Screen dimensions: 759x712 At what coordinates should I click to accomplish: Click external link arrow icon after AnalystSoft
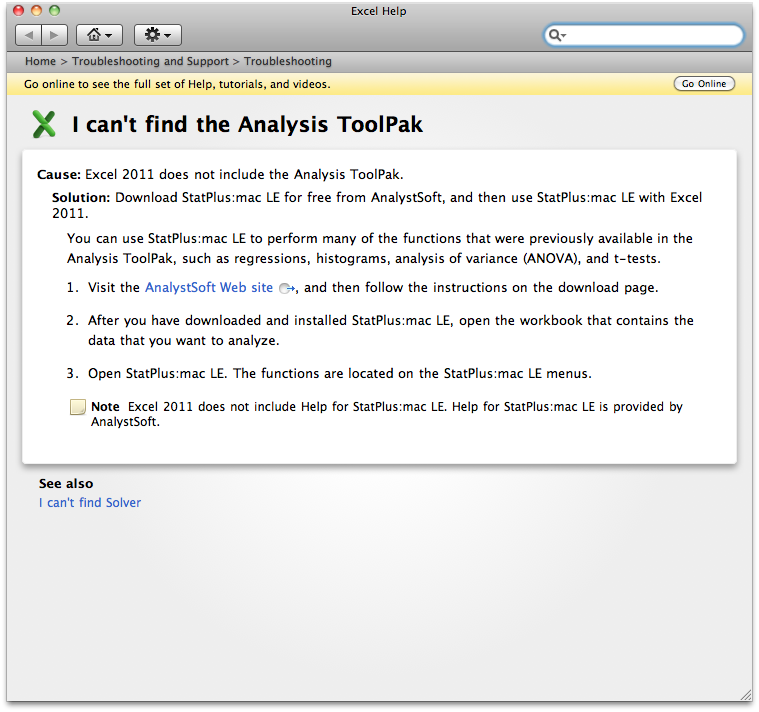(287, 288)
